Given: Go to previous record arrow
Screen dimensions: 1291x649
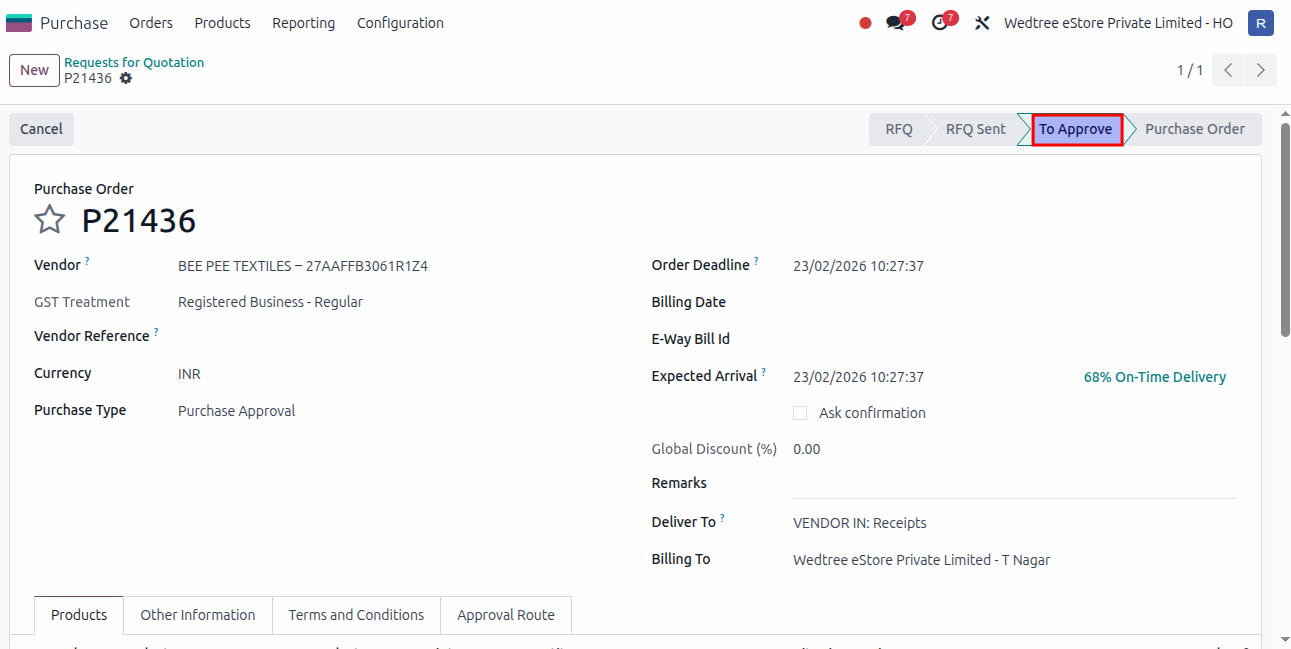Looking at the screenshot, I should pos(1228,70).
